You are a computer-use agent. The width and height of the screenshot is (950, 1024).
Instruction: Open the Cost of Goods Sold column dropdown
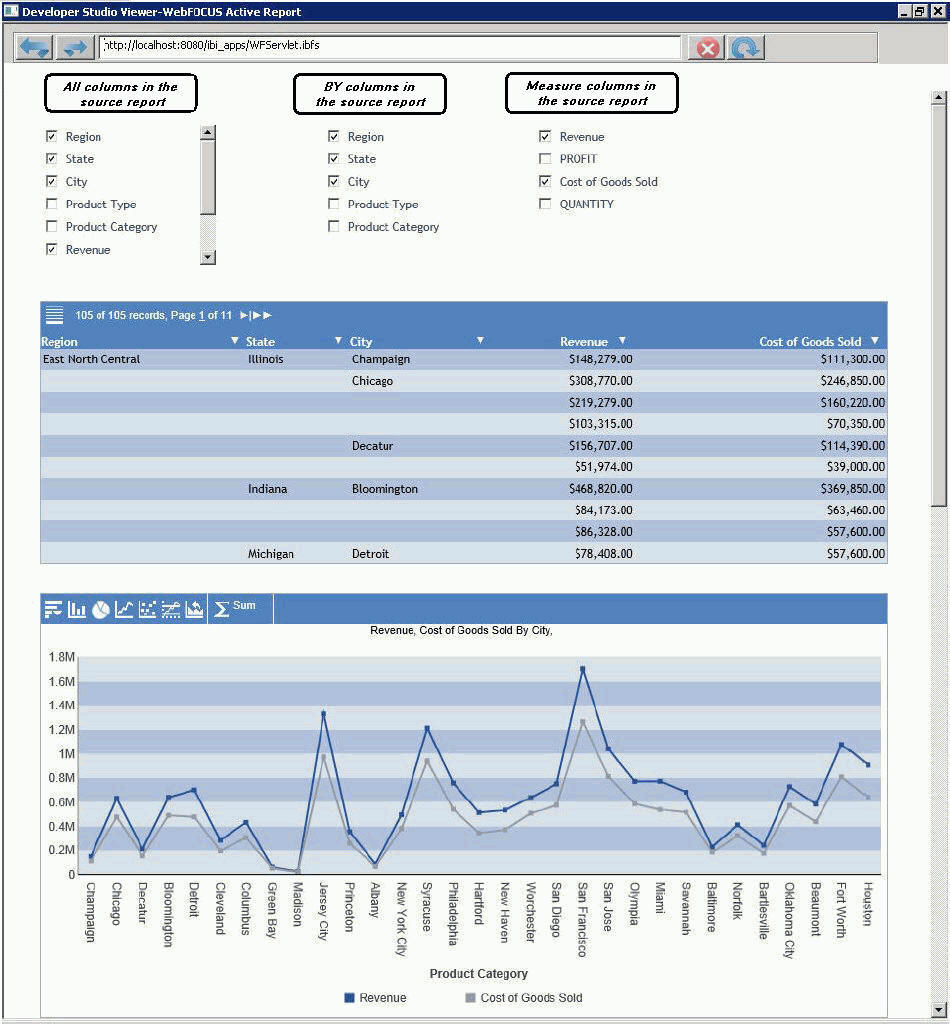click(875, 340)
